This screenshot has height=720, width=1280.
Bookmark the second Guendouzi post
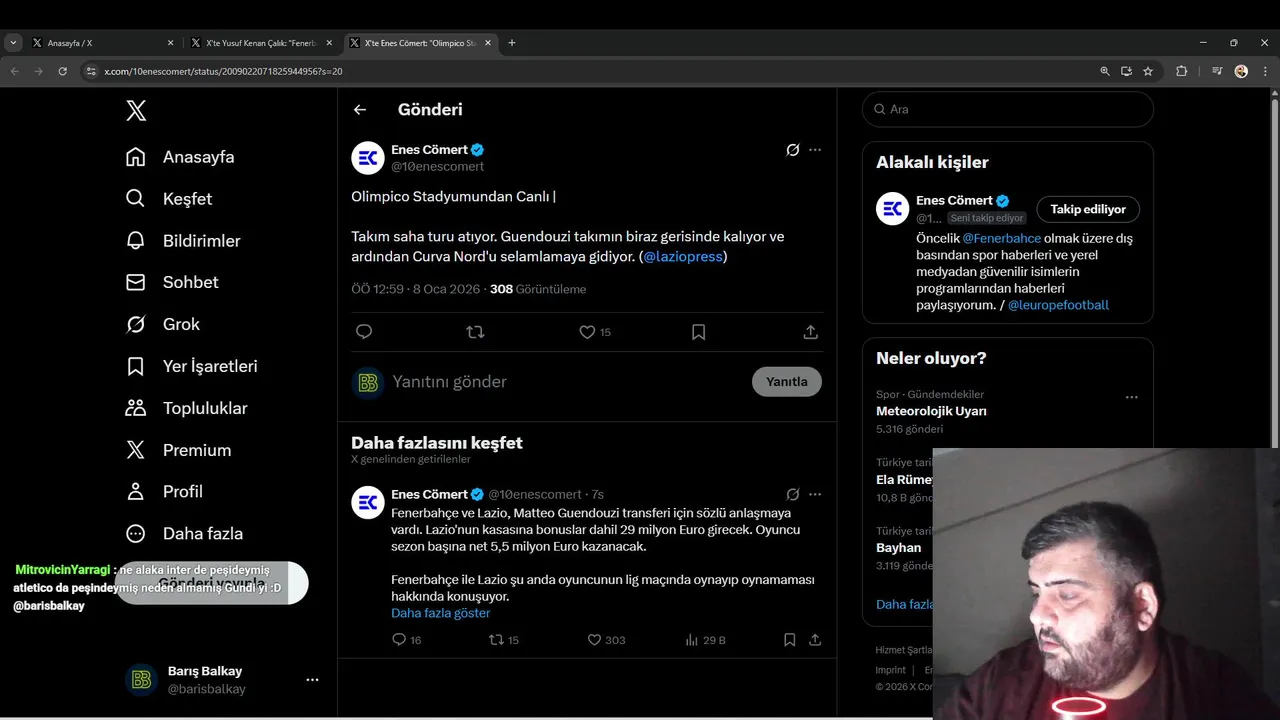coord(789,640)
